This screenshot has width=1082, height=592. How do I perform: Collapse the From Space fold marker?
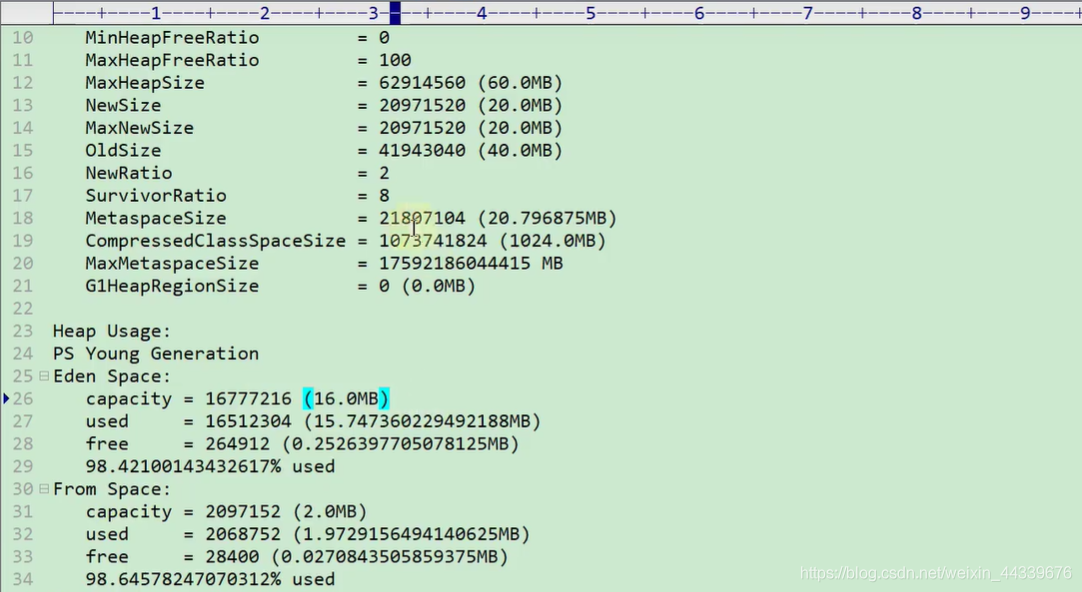44,489
